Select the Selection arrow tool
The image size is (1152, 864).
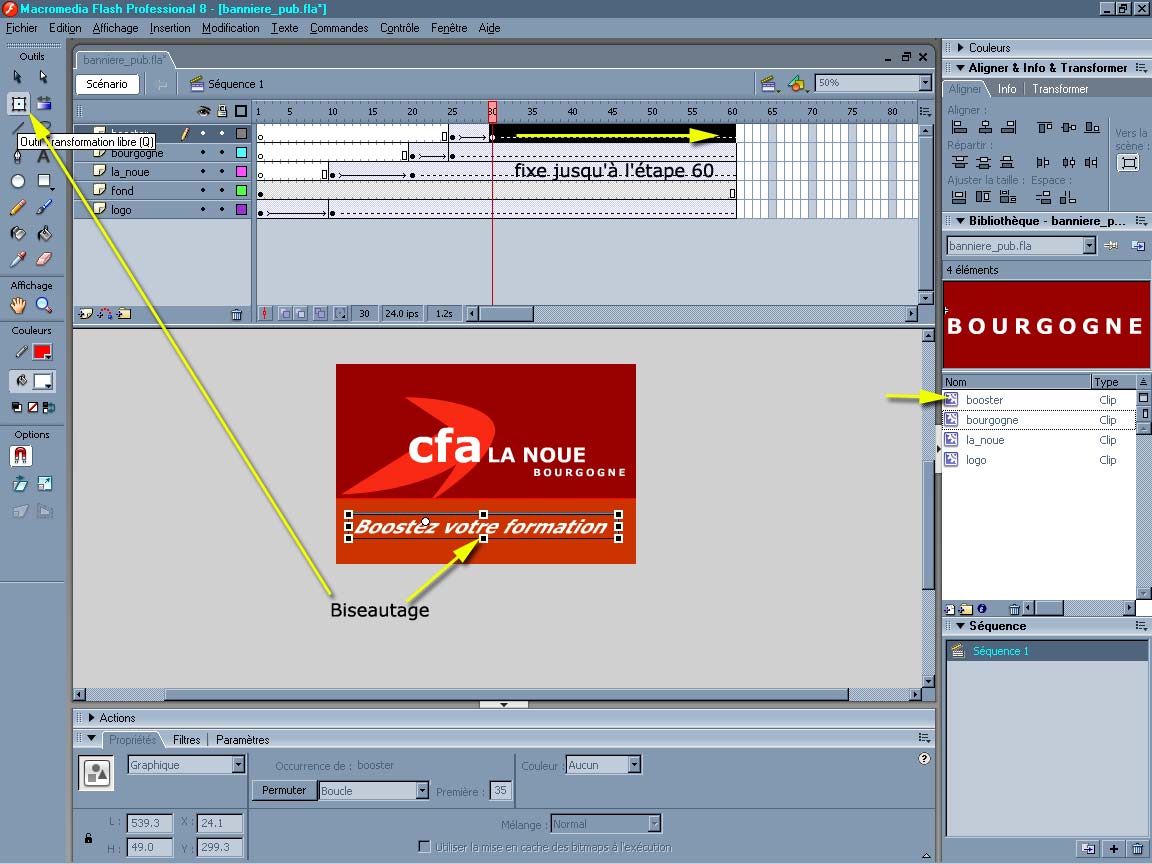click(x=18, y=76)
